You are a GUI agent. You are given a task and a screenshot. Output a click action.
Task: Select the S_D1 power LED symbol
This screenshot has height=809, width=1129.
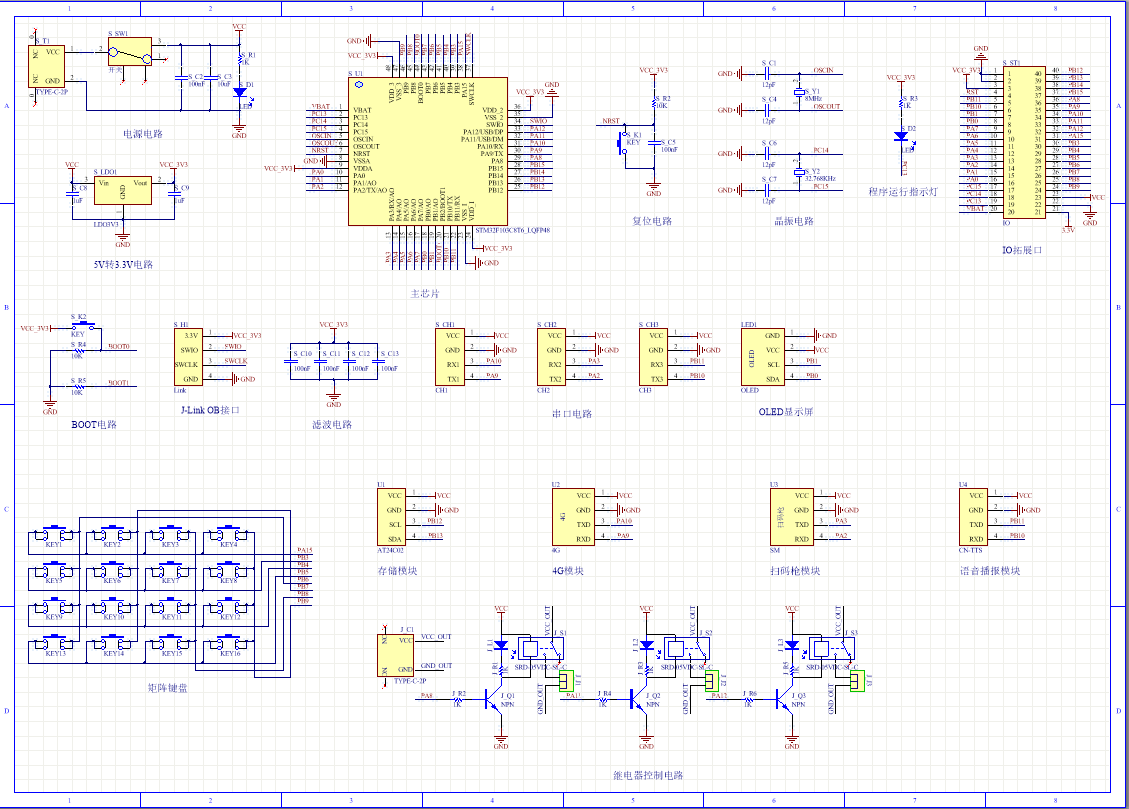tap(240, 93)
